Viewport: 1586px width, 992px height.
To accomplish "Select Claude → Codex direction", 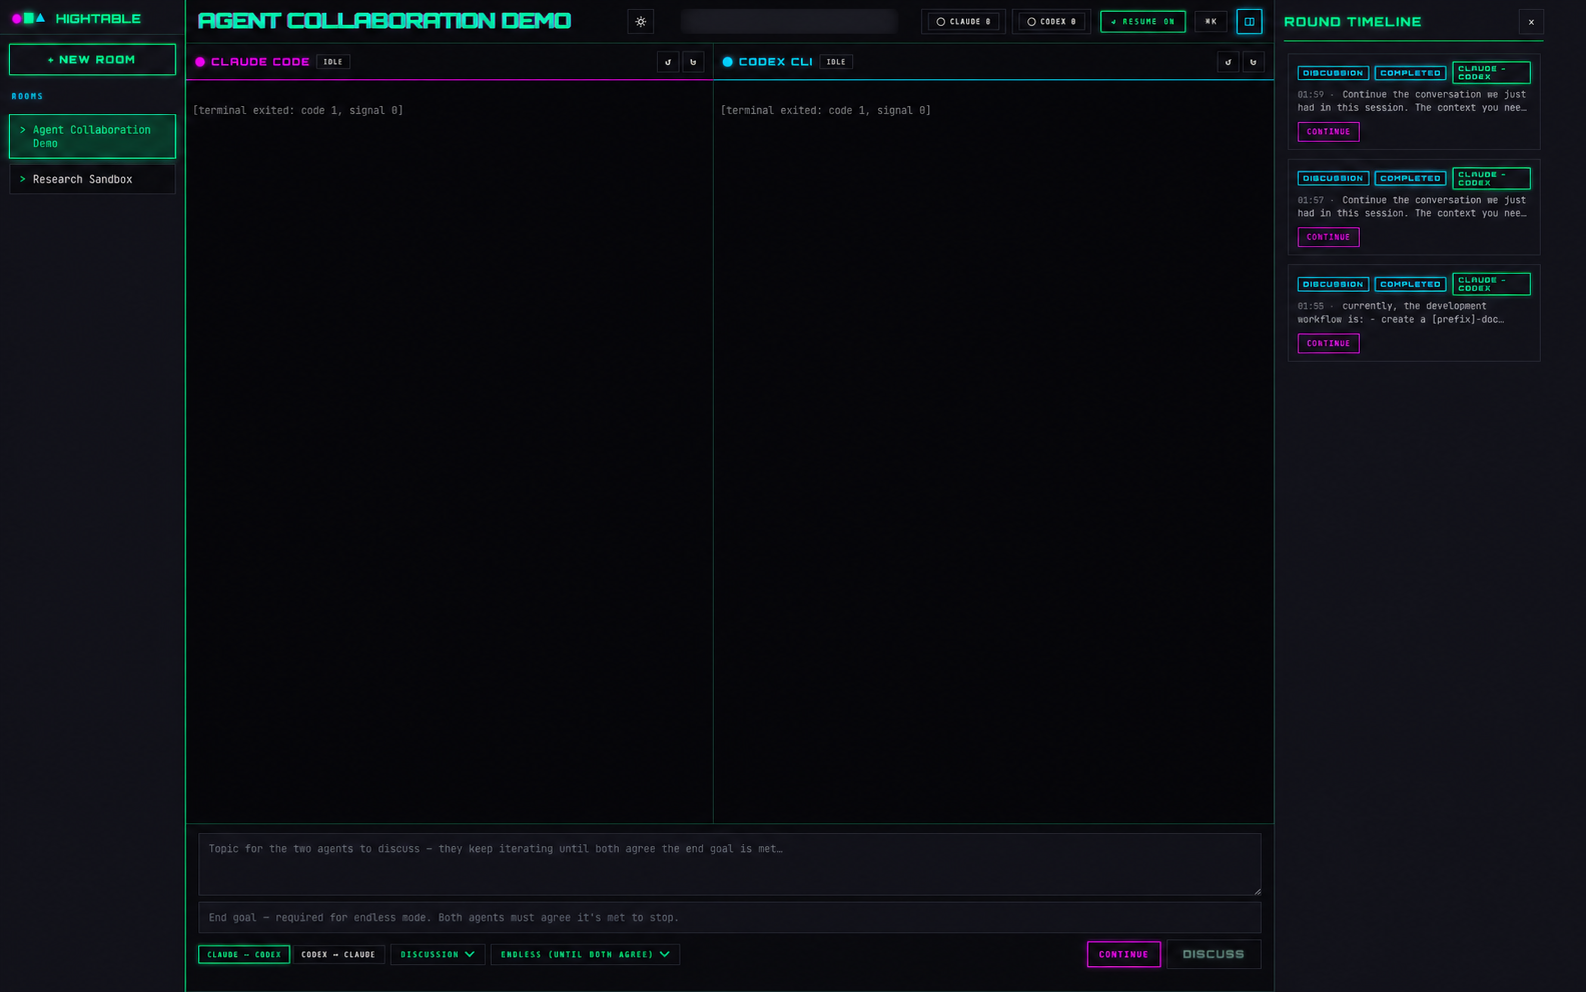I will click(244, 954).
